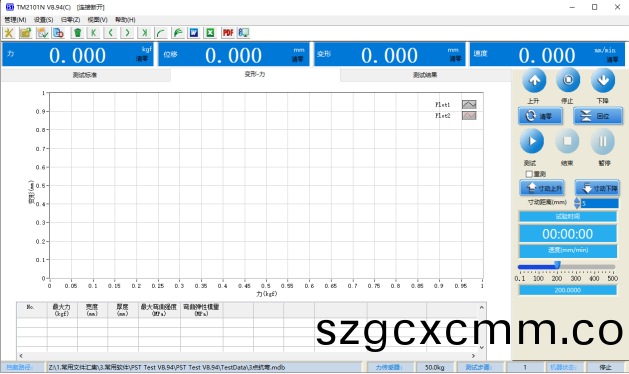Toggle Plot2 legend swatch

coord(469,116)
